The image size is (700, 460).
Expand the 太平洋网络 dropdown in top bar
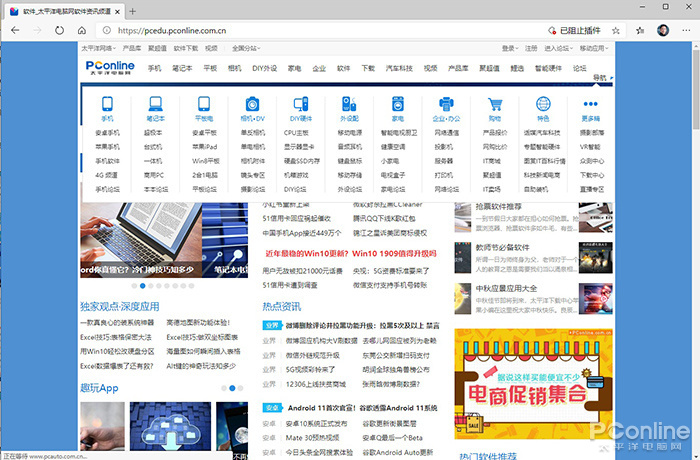[100, 47]
